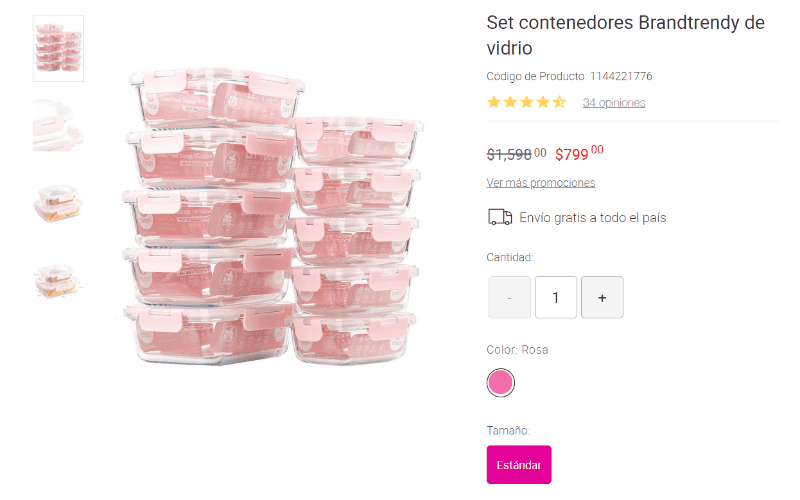This screenshot has width=800, height=500.
Task: Focus the quantity input field
Action: point(556,297)
